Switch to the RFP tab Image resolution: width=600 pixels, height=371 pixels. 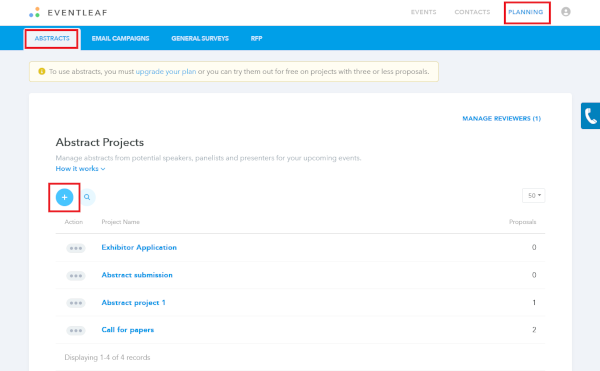click(256, 39)
